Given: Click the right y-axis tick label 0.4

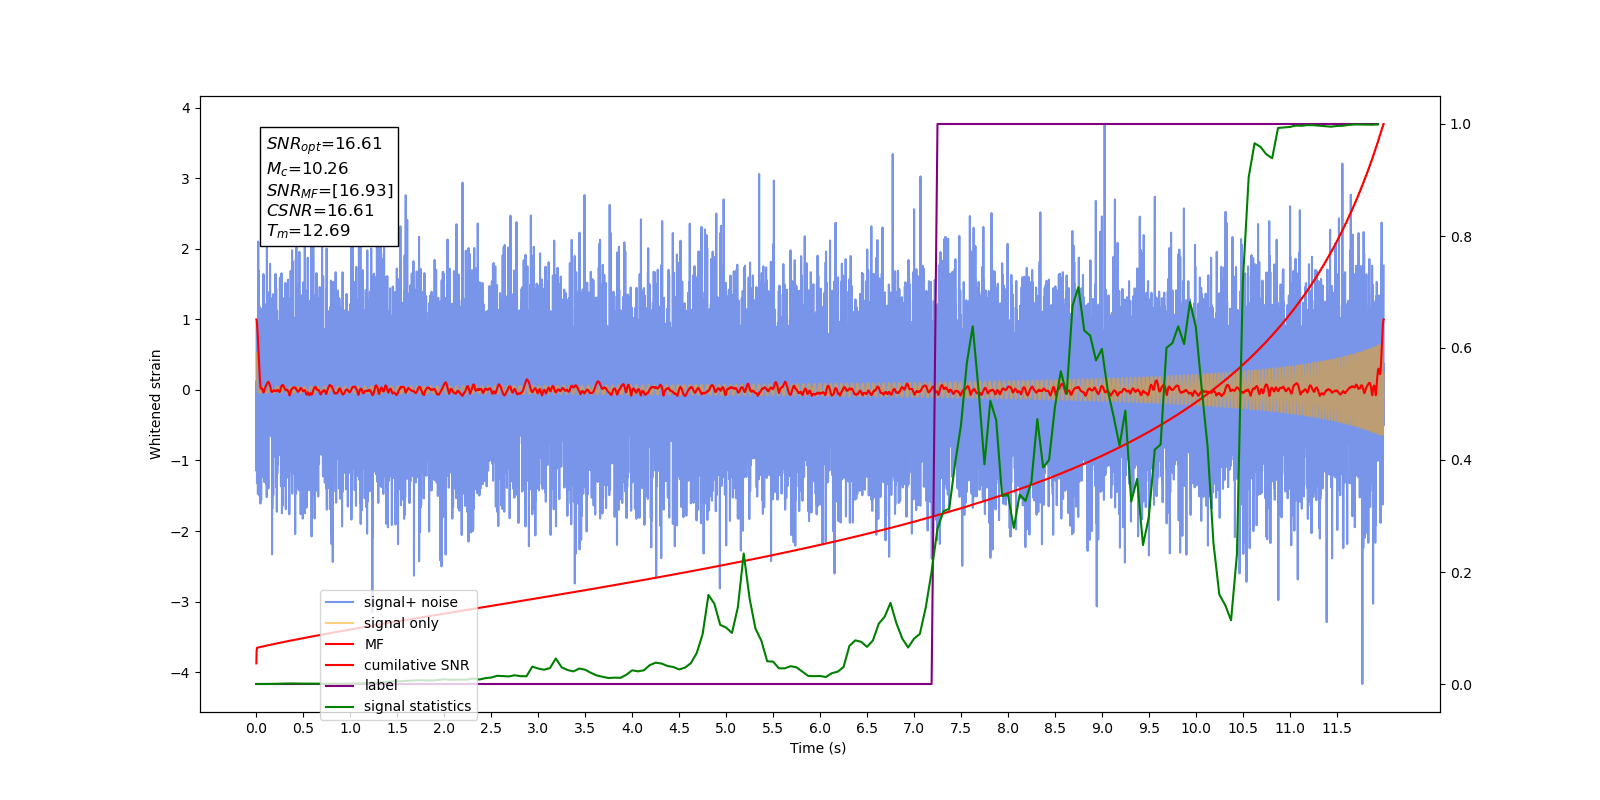Looking at the screenshot, I should pyautogui.click(x=1461, y=461).
